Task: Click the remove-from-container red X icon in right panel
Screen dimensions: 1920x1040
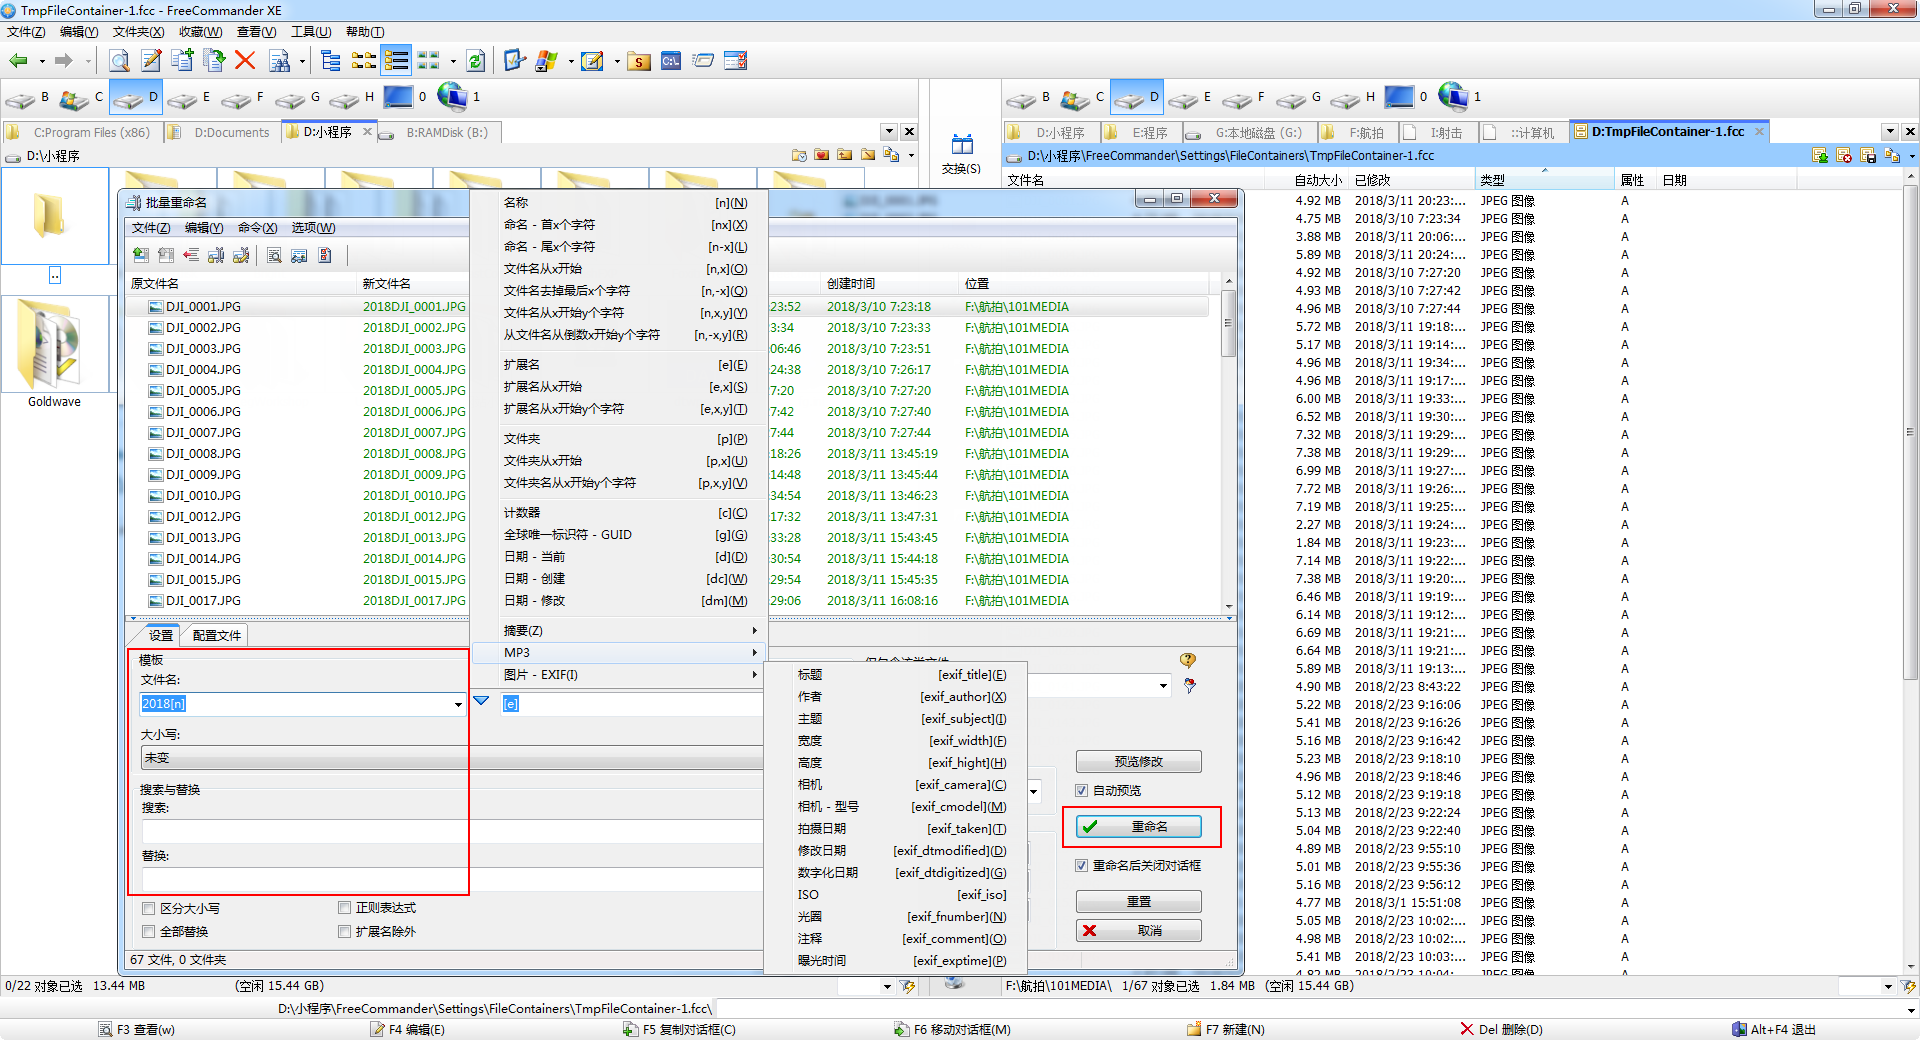Action: pos(1844,155)
